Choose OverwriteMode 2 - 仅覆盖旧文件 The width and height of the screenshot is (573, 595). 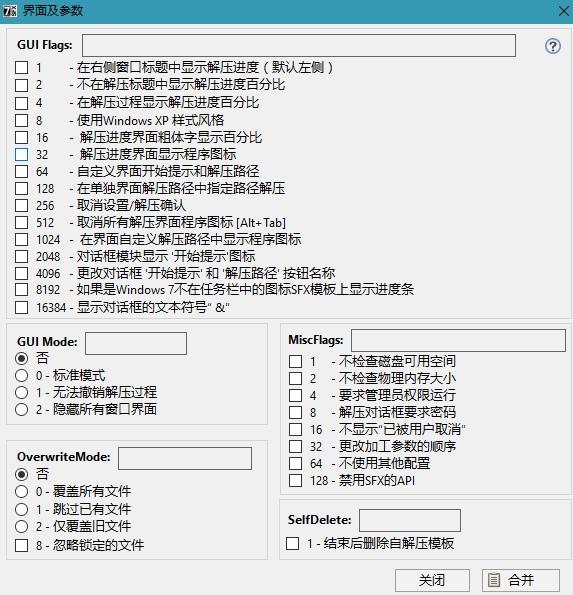coord(22,526)
